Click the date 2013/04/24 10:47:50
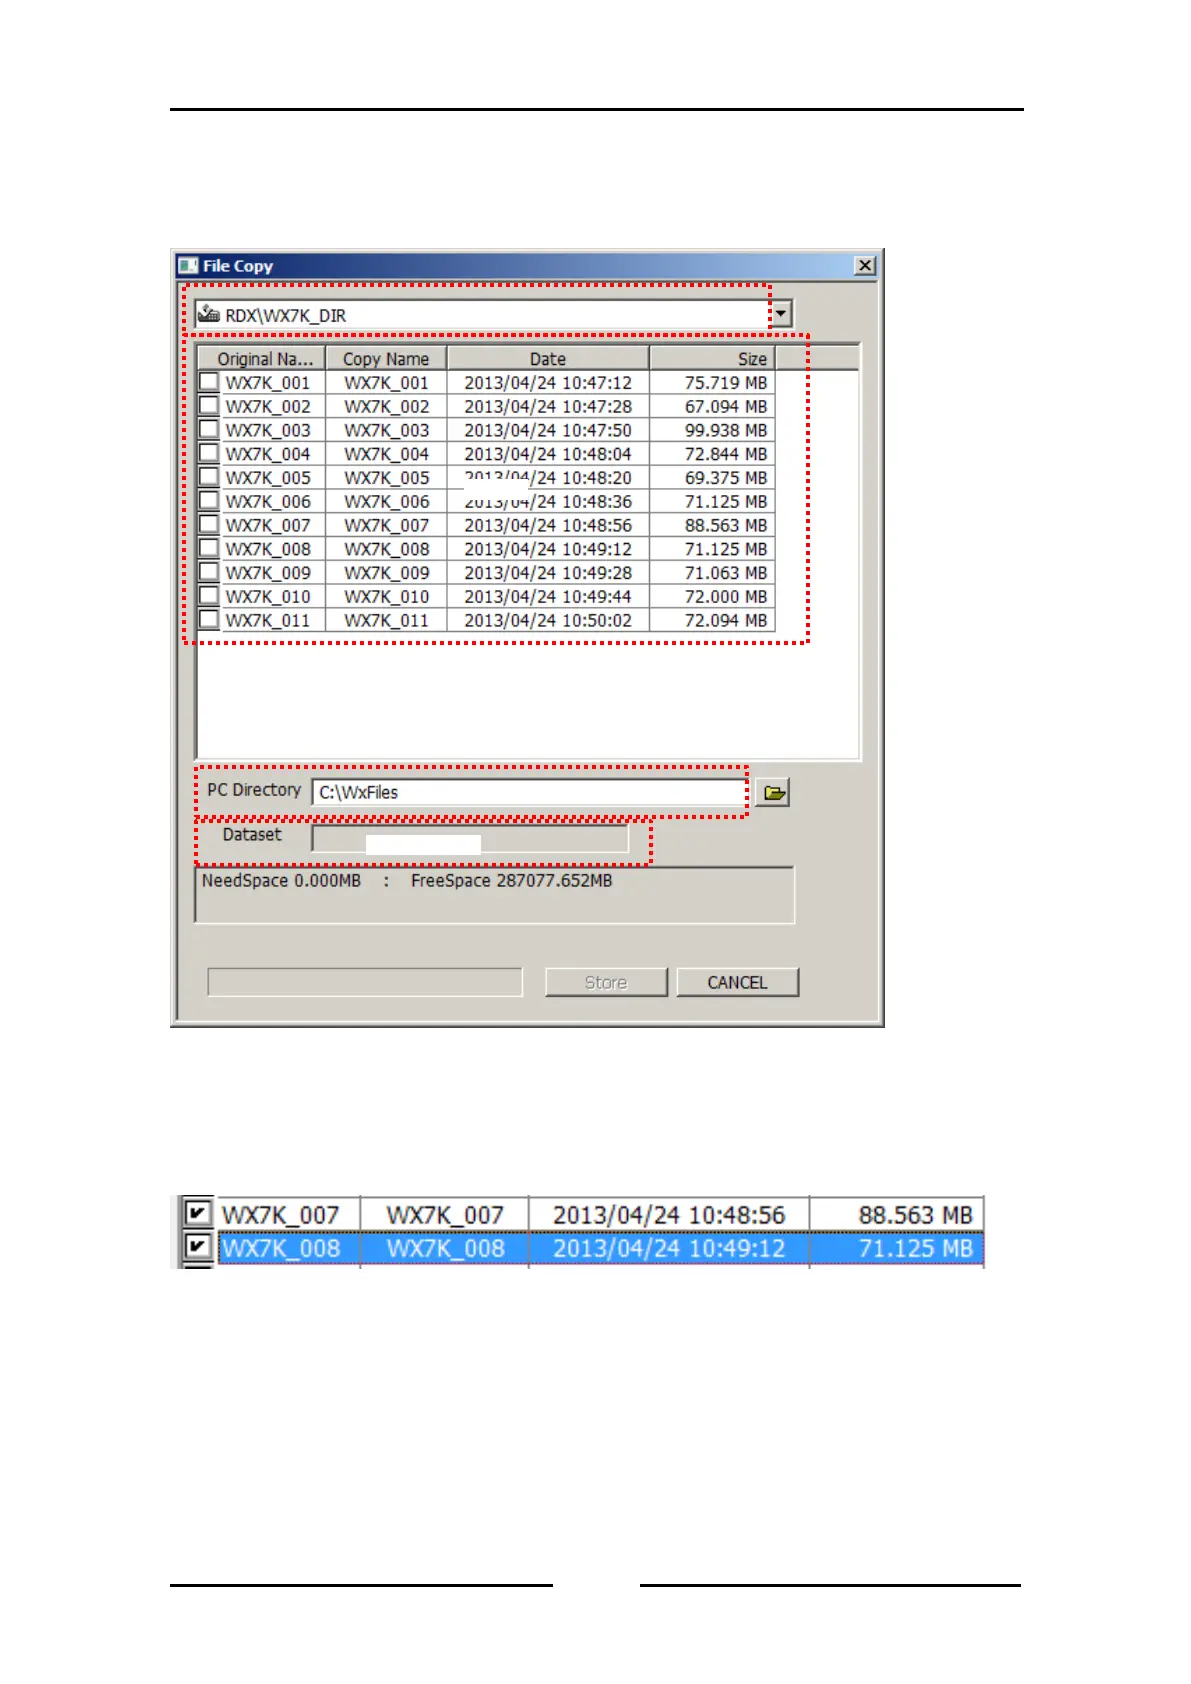 548,430
